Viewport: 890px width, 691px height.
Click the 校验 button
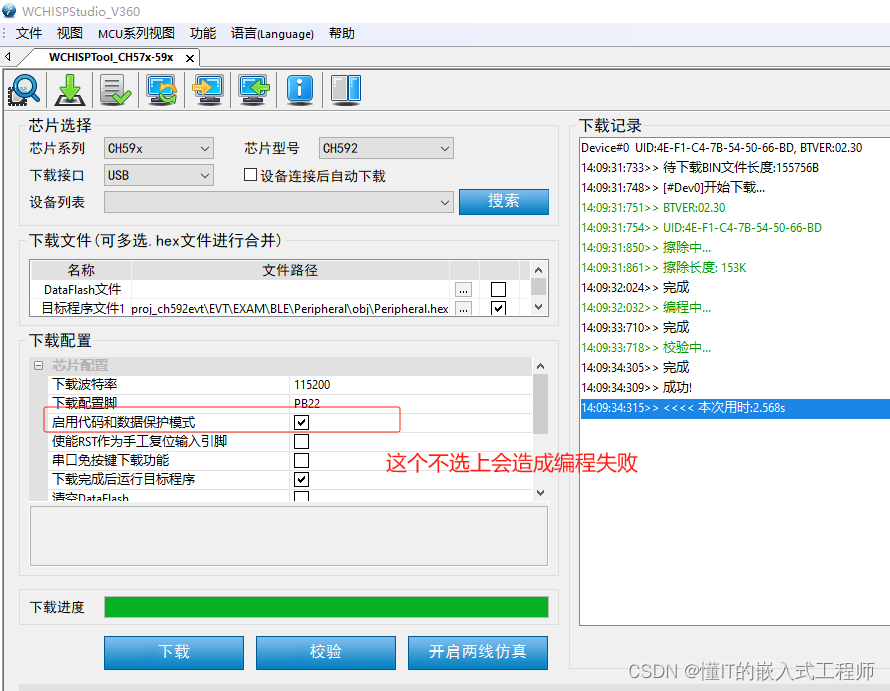click(x=326, y=652)
